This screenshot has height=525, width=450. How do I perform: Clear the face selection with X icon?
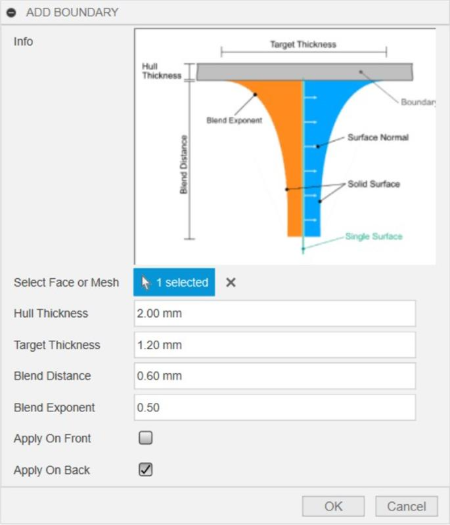tap(231, 282)
